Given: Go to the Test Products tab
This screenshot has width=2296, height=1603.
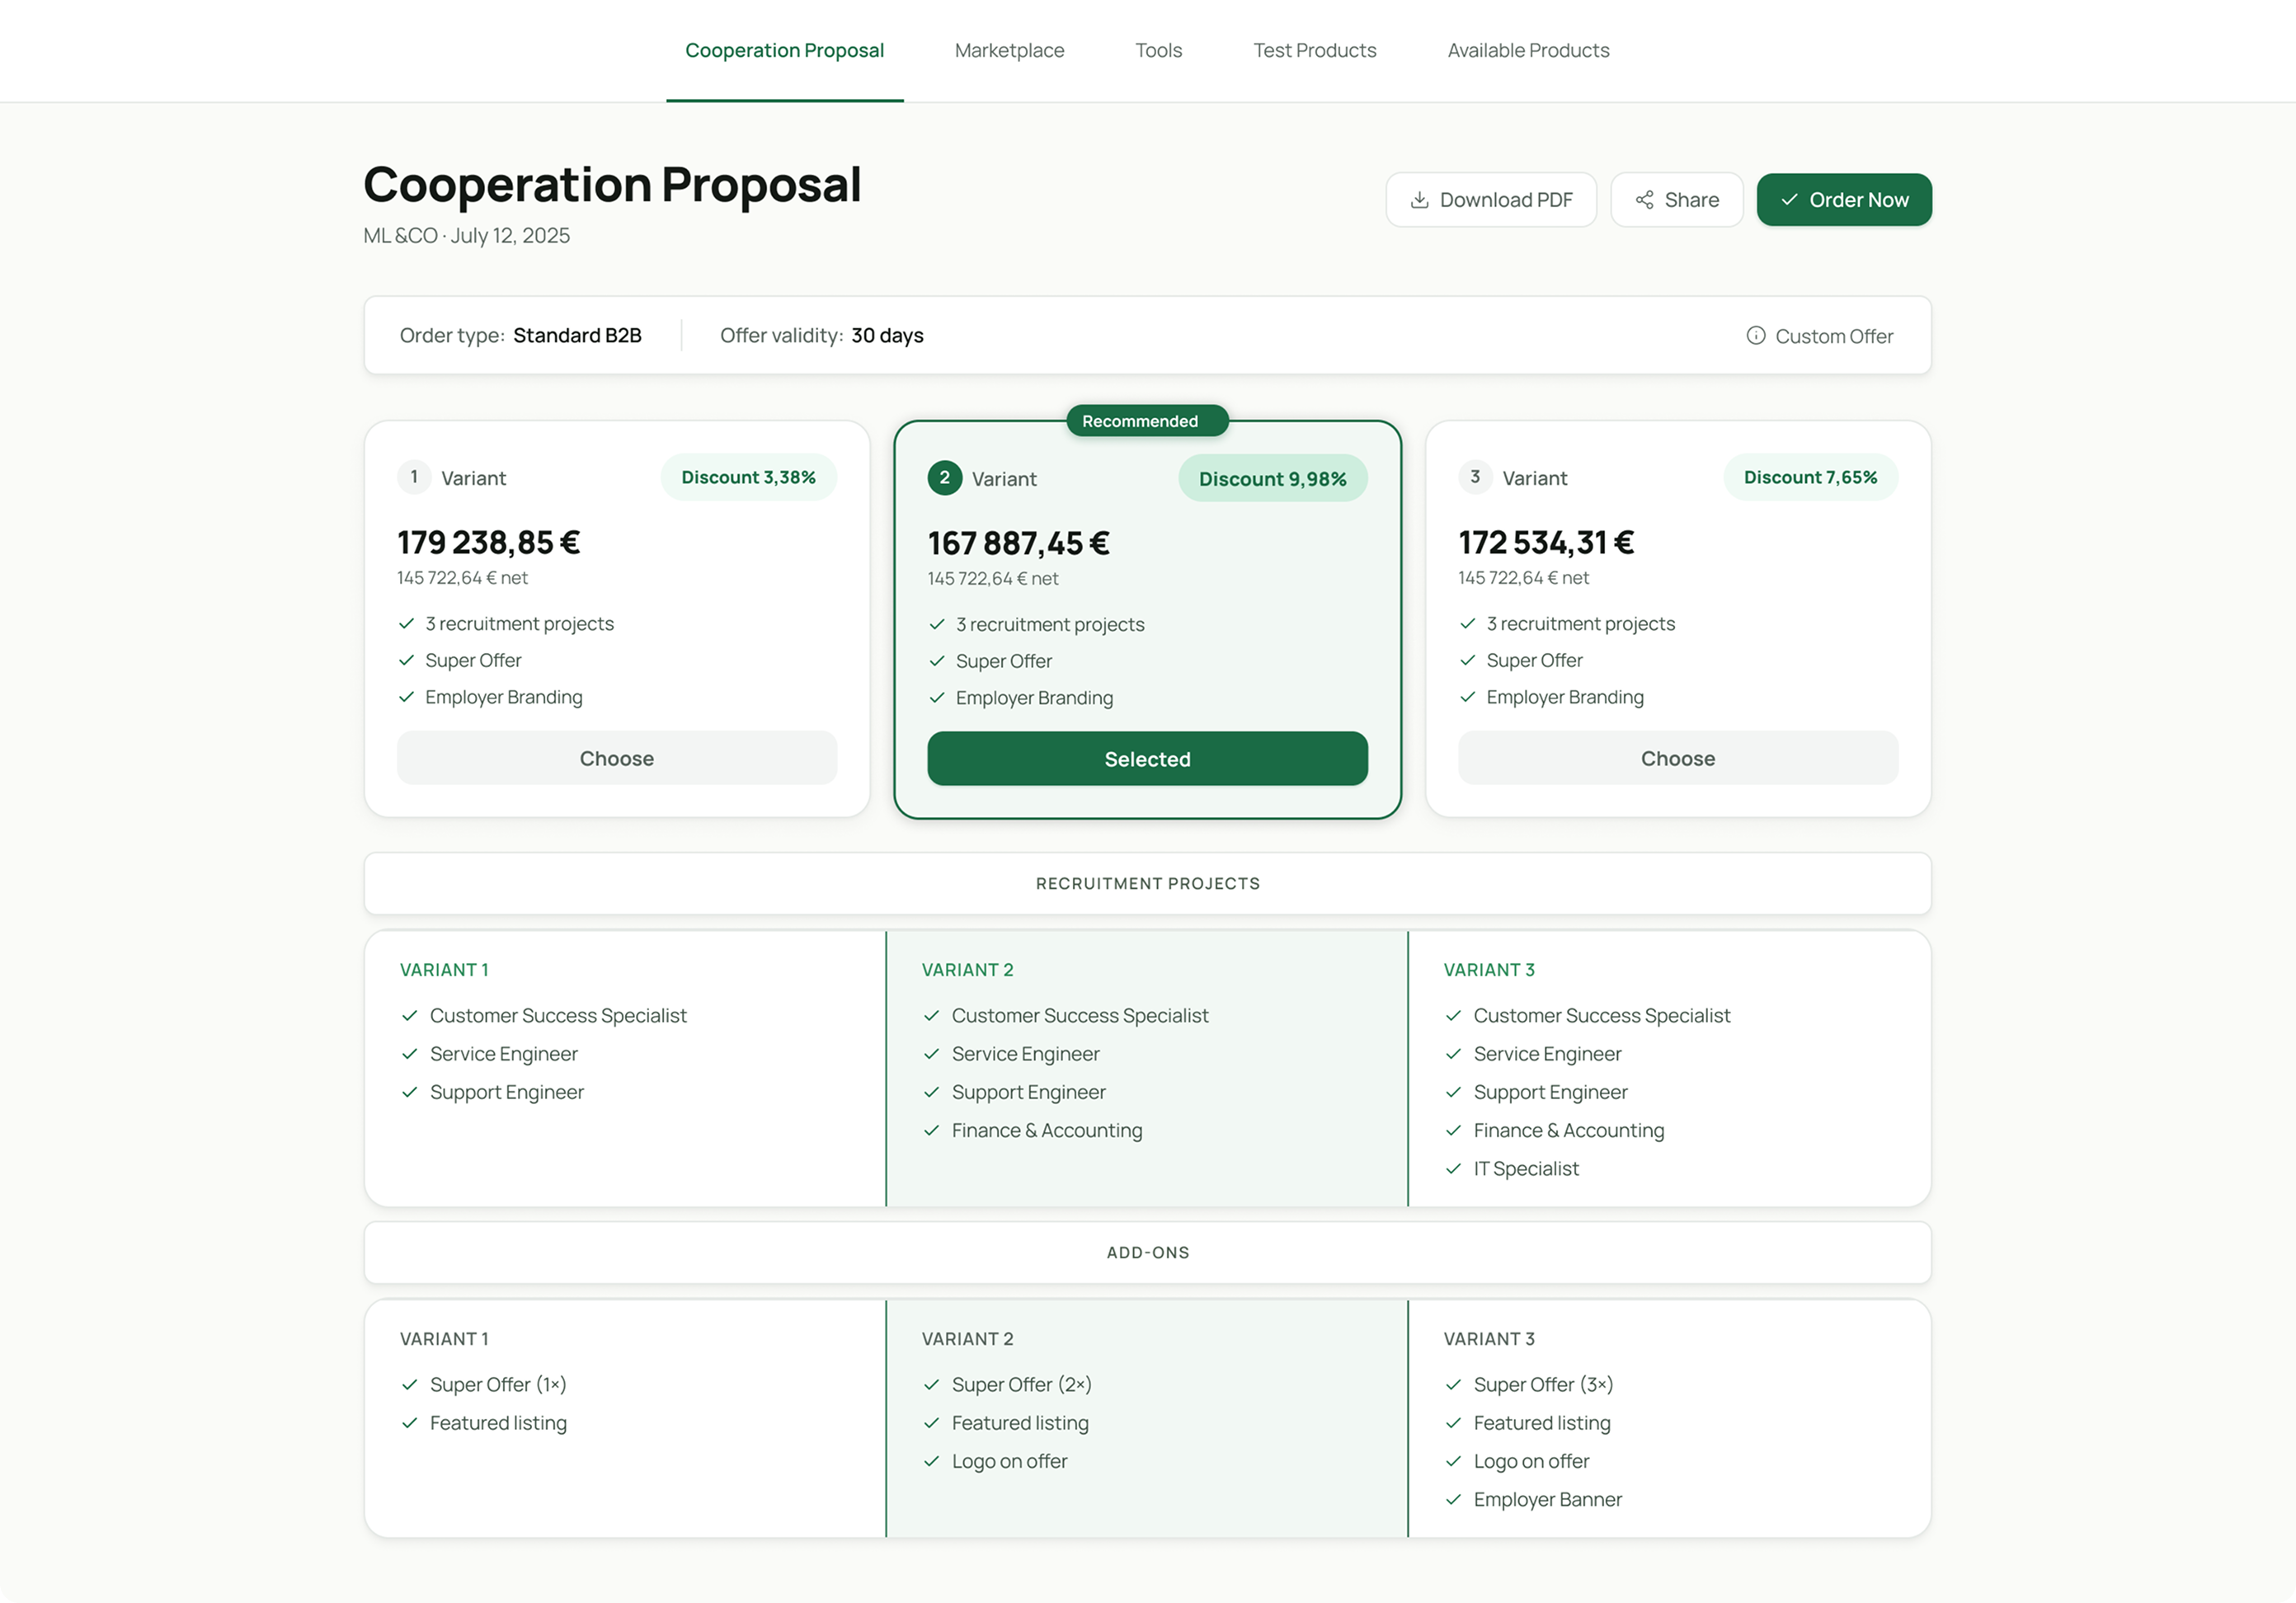Looking at the screenshot, I should [x=1314, y=50].
